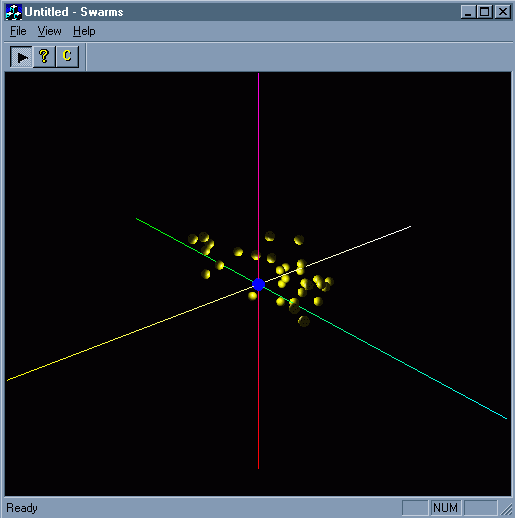
Task: Click the green axis line end at upper left
Action: (137, 219)
